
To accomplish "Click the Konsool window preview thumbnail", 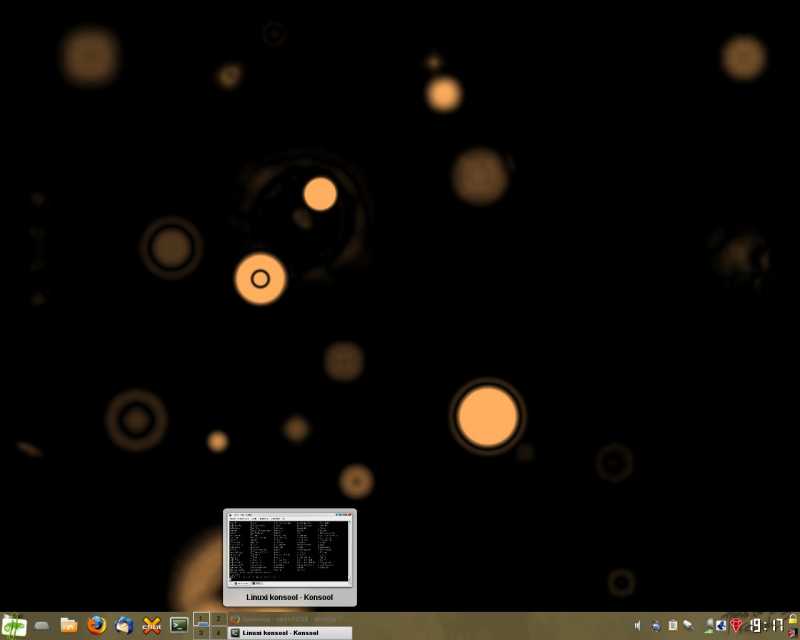I will click(x=289, y=550).
